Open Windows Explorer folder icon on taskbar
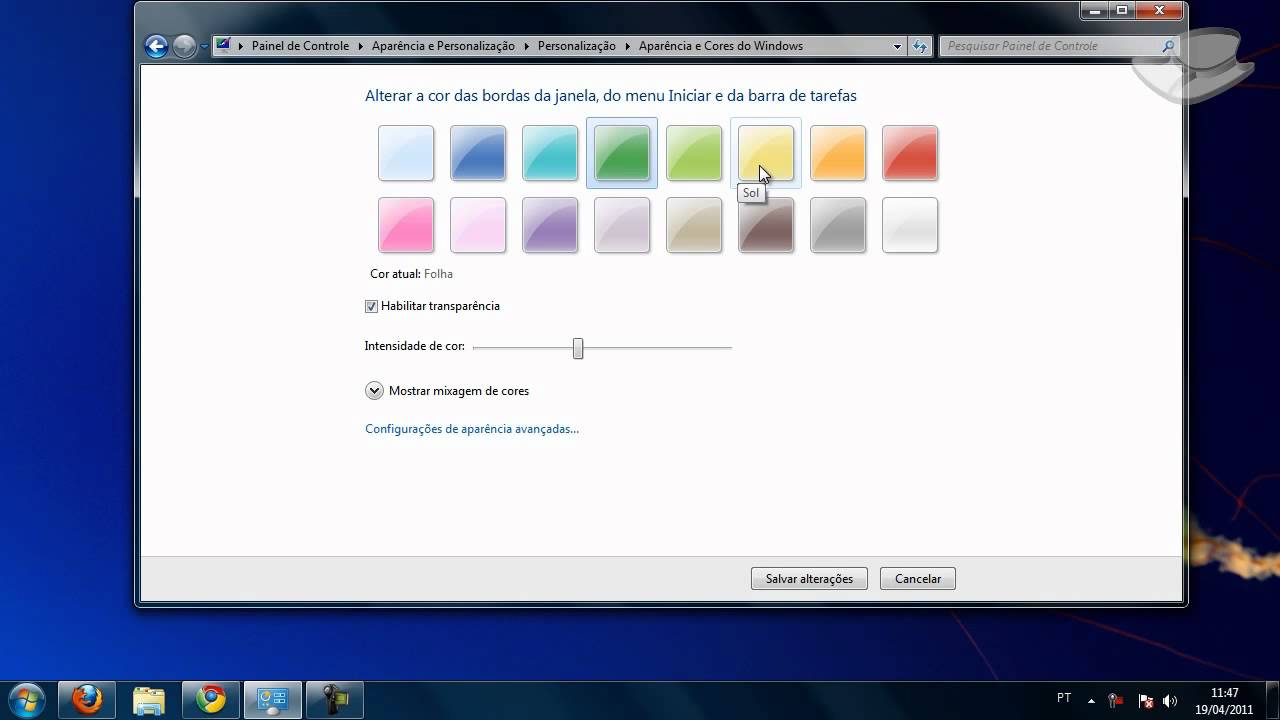This screenshot has width=1280, height=720. 148,700
